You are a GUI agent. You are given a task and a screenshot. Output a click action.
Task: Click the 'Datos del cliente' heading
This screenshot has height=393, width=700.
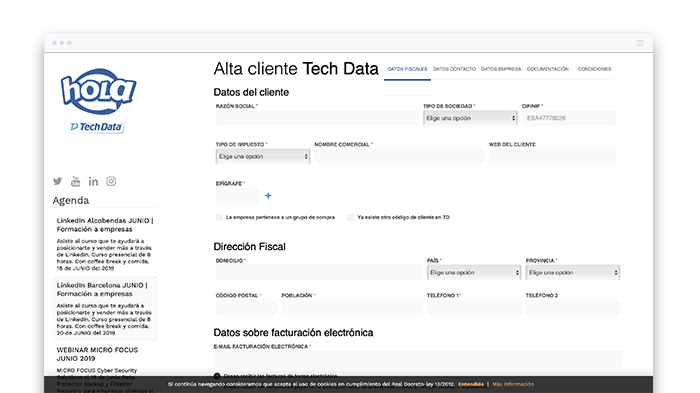click(251, 92)
